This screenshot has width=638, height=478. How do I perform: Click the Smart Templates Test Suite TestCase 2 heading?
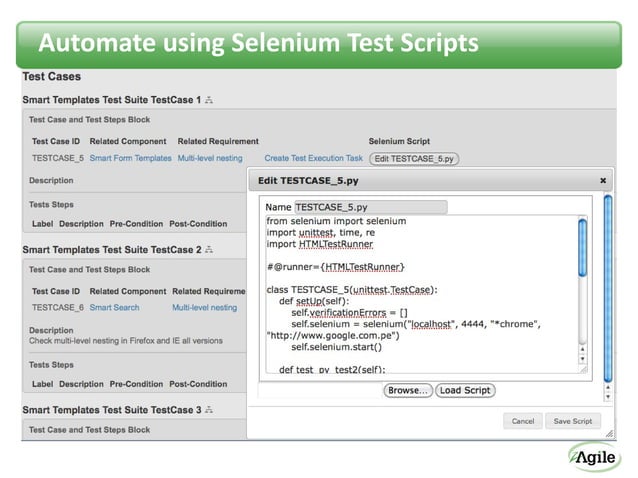click(x=111, y=248)
